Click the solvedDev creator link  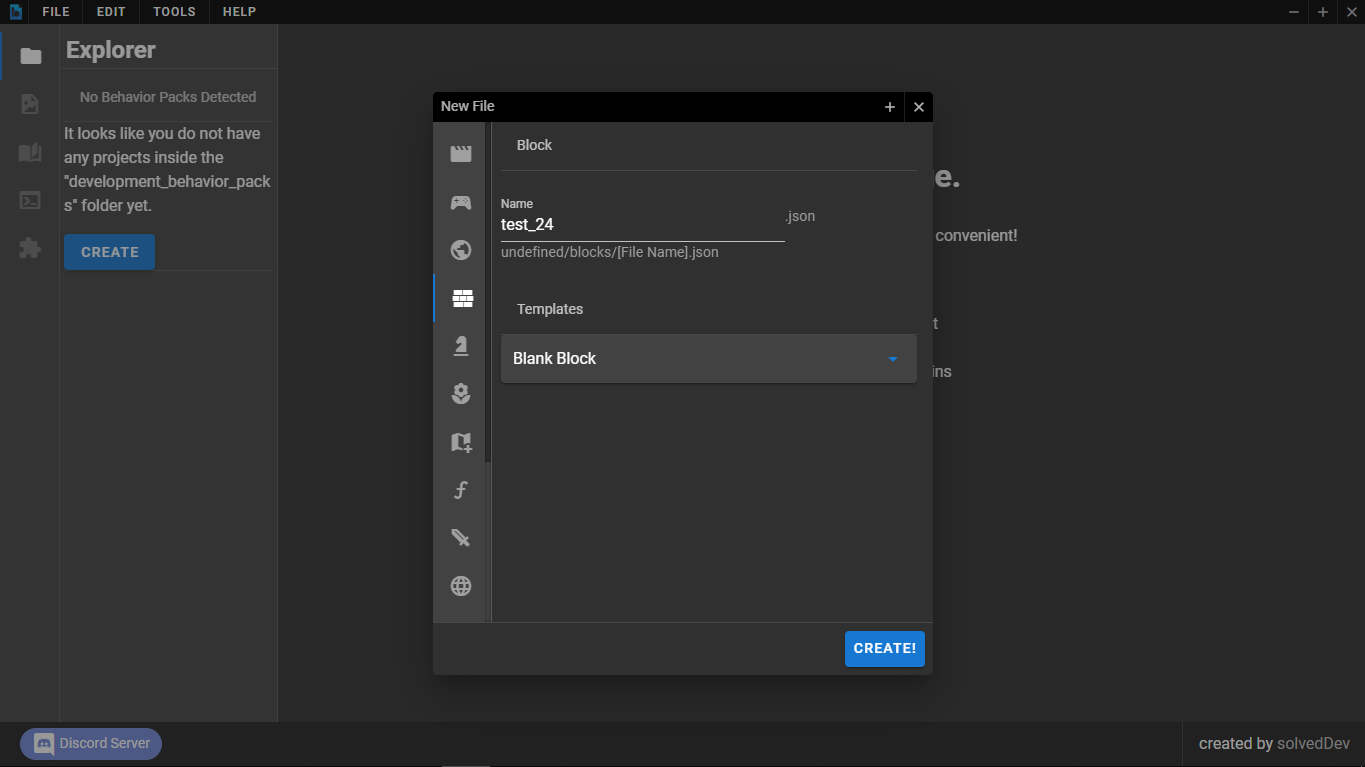(x=1313, y=744)
